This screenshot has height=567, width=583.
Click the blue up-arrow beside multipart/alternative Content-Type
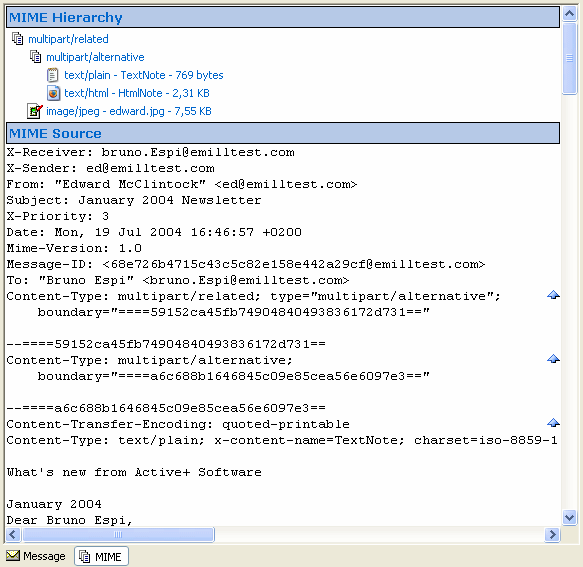(x=553, y=359)
